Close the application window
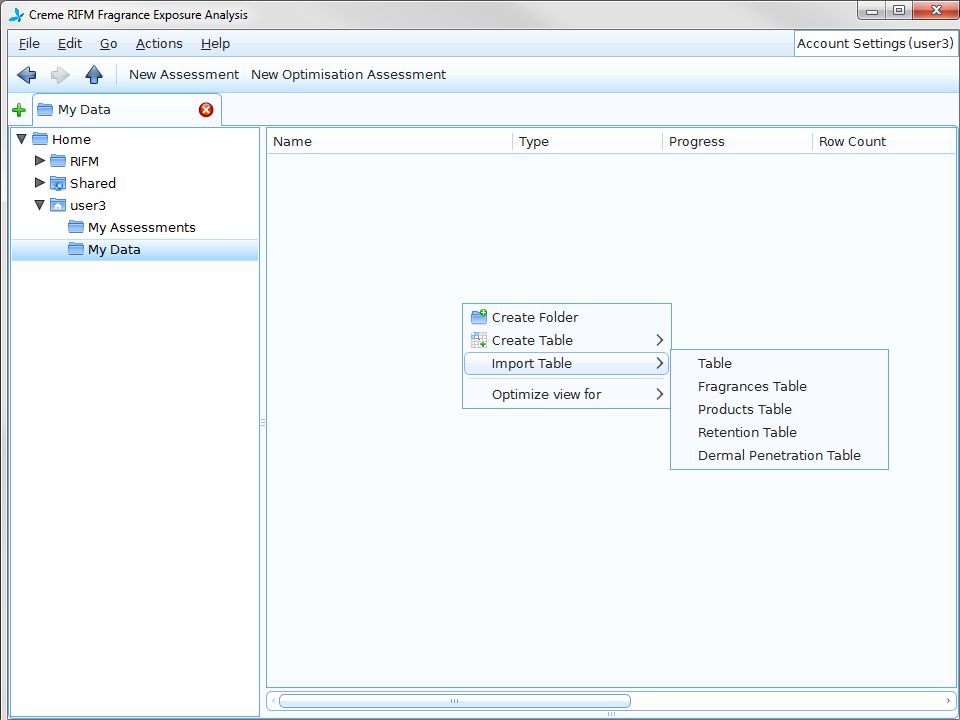The width and height of the screenshot is (960, 720). pos(936,11)
